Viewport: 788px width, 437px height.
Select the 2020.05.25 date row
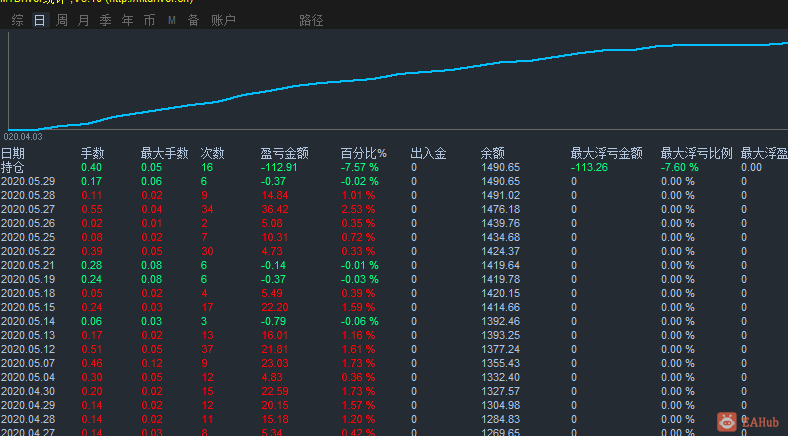coord(394,237)
